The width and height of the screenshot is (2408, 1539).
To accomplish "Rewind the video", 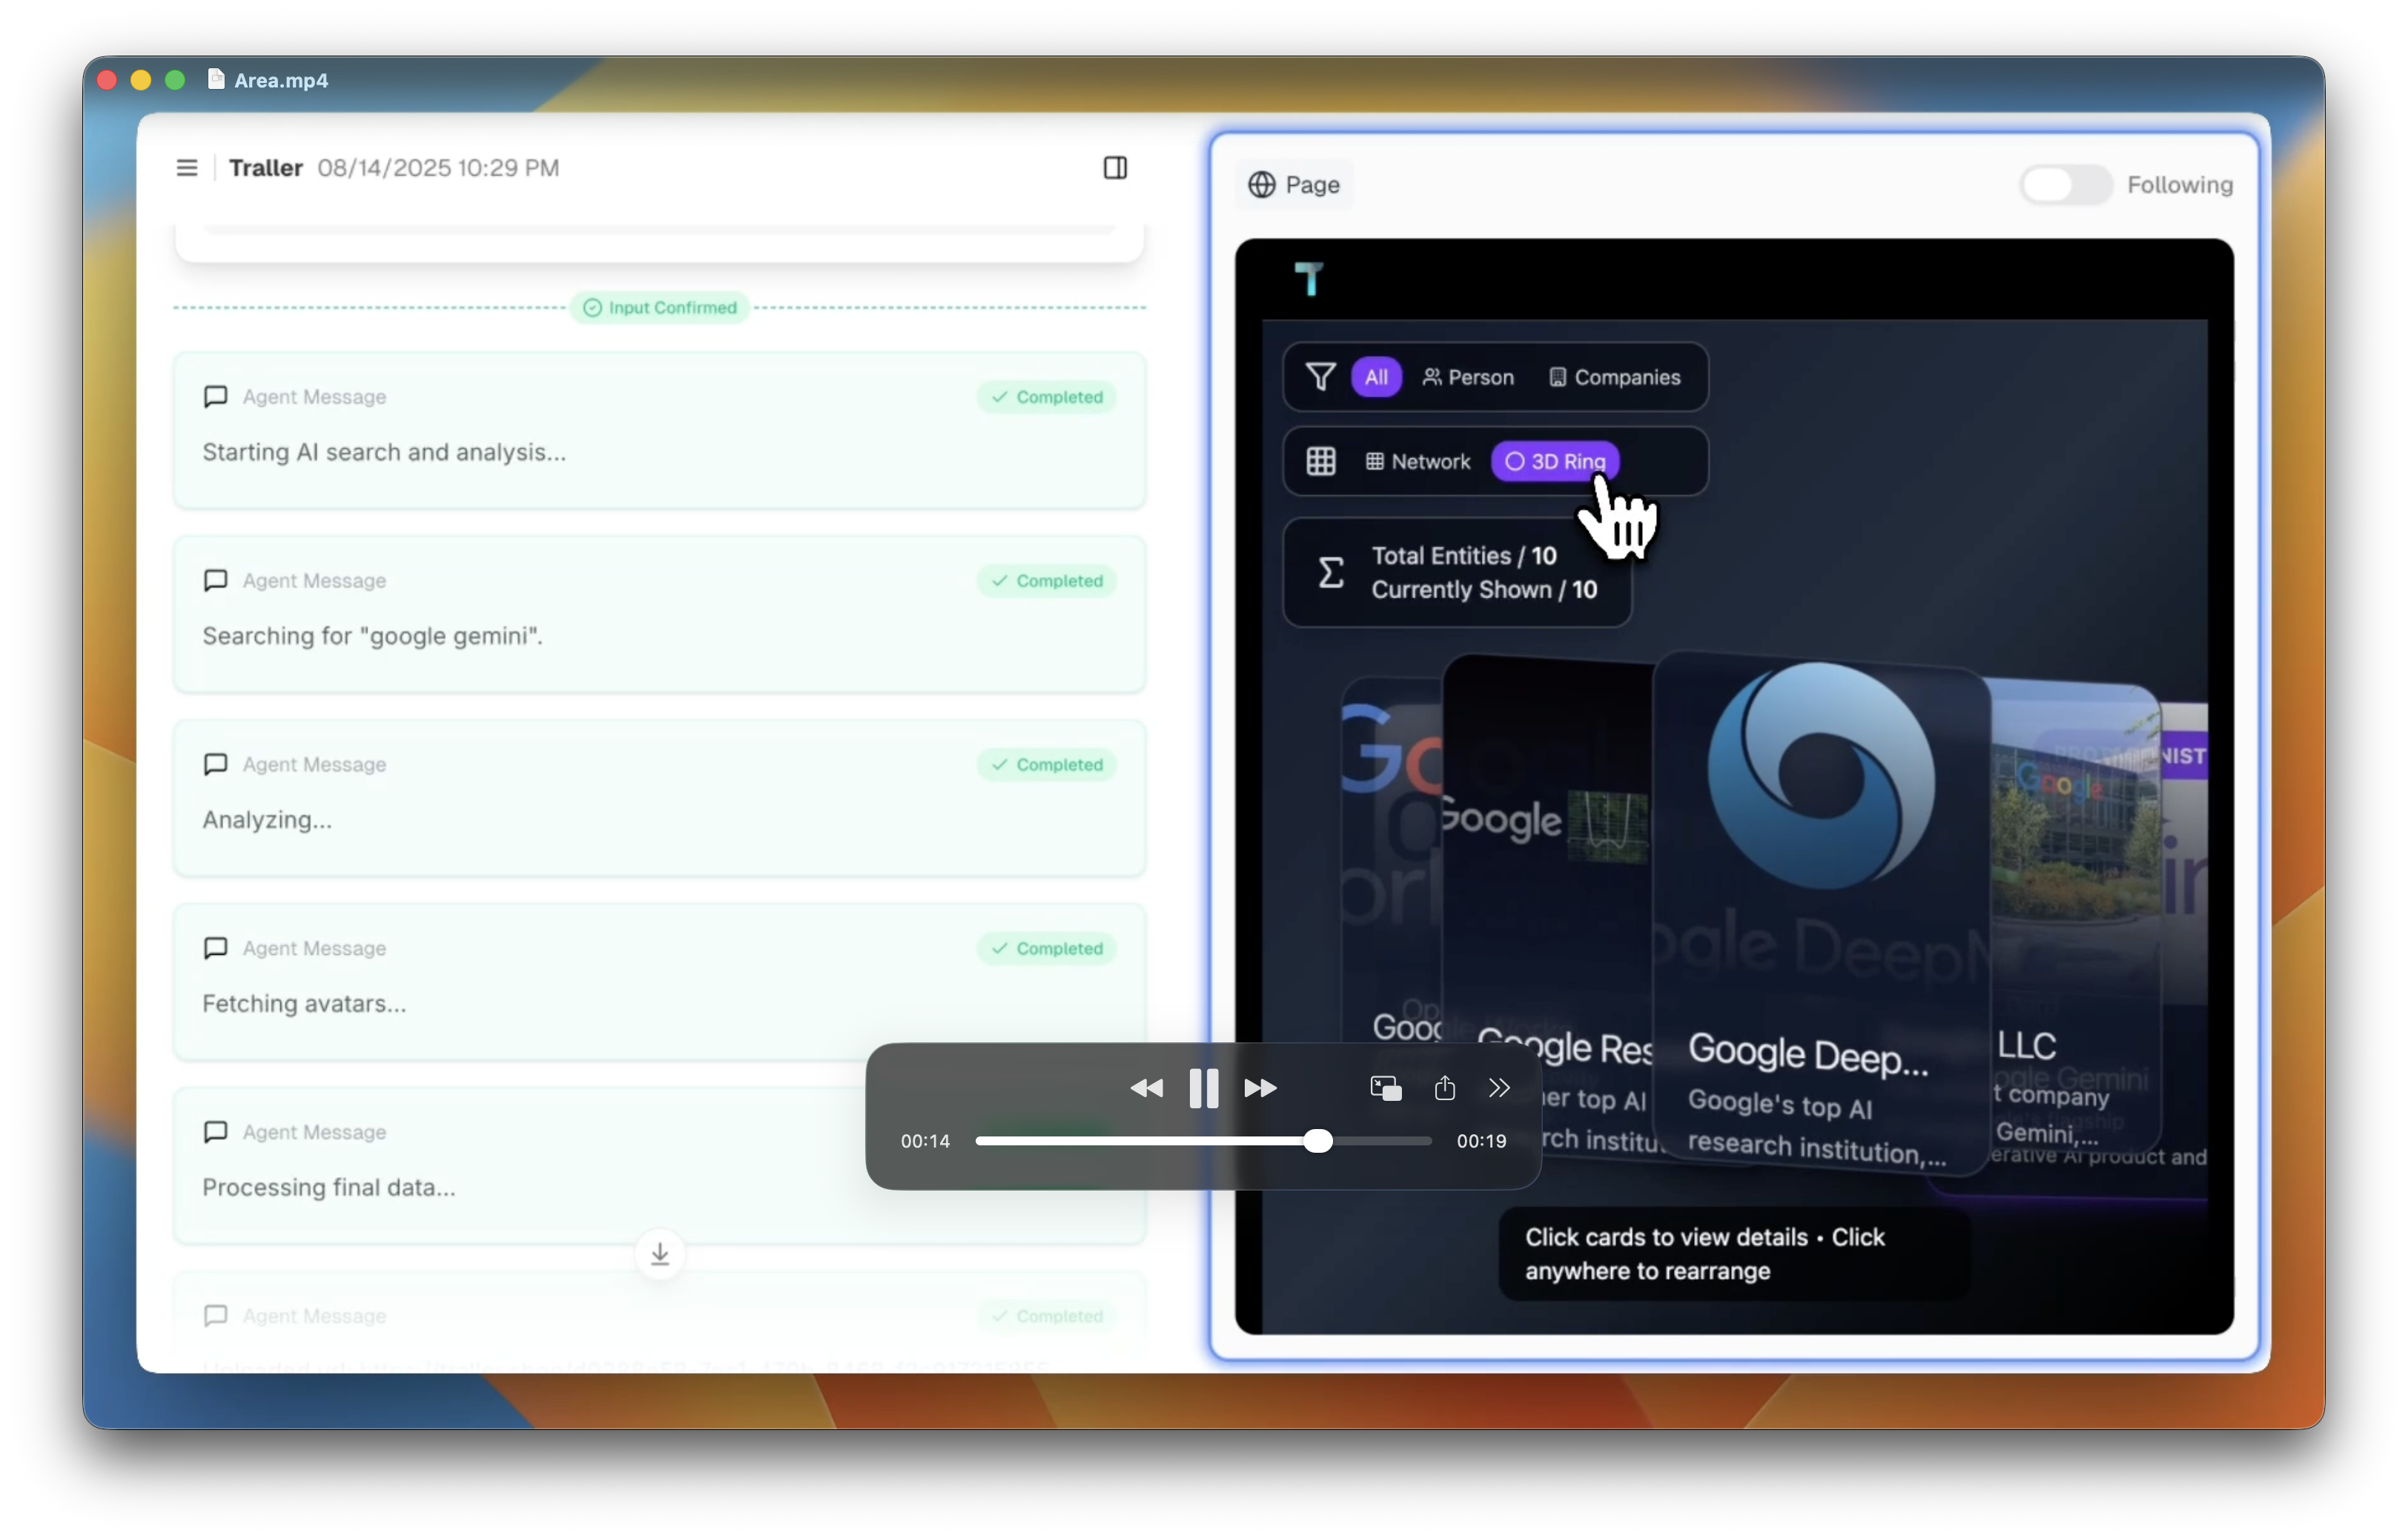I will point(1146,1088).
